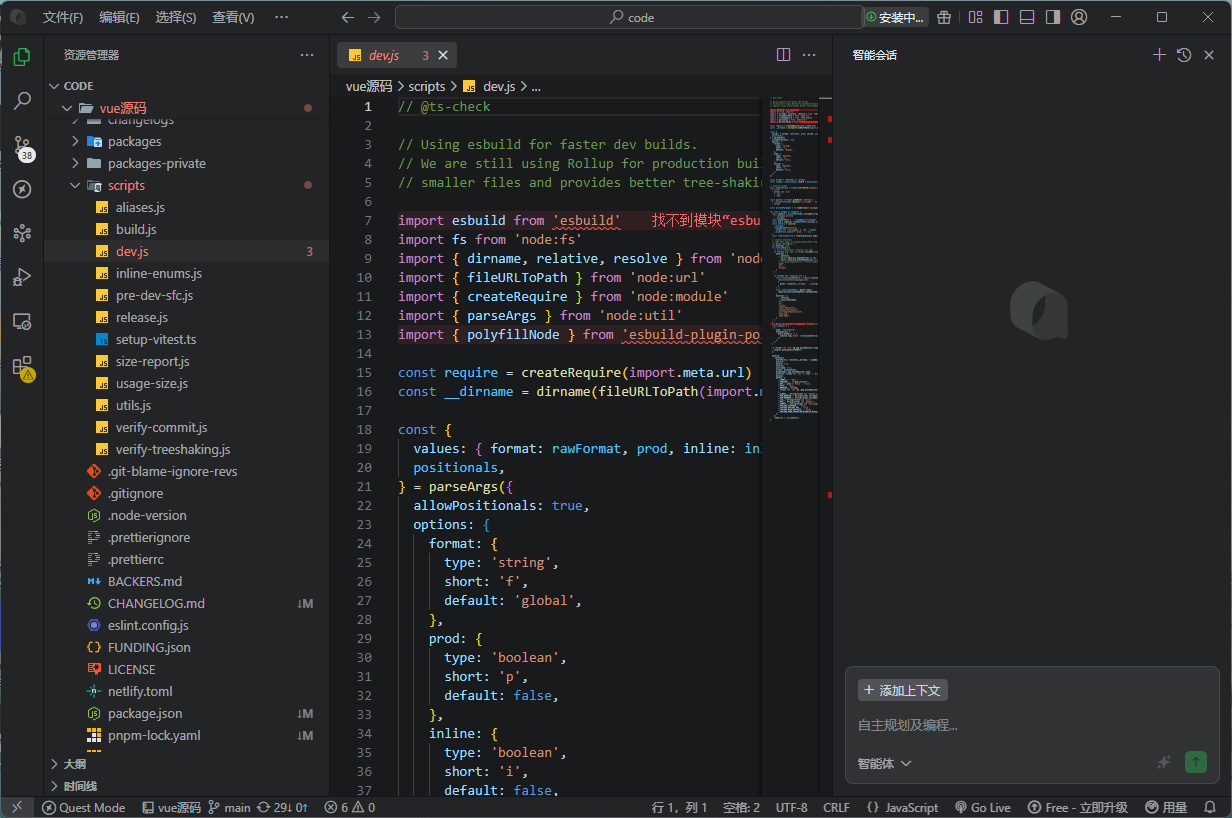Click the main branch indicator
This screenshot has width=1232, height=818.
(229, 807)
